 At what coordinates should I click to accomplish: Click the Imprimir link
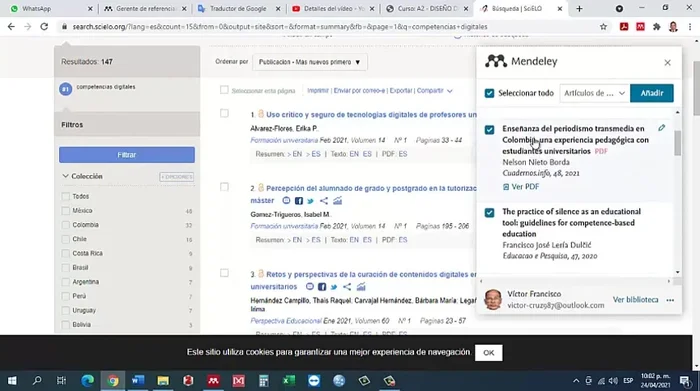[318, 91]
